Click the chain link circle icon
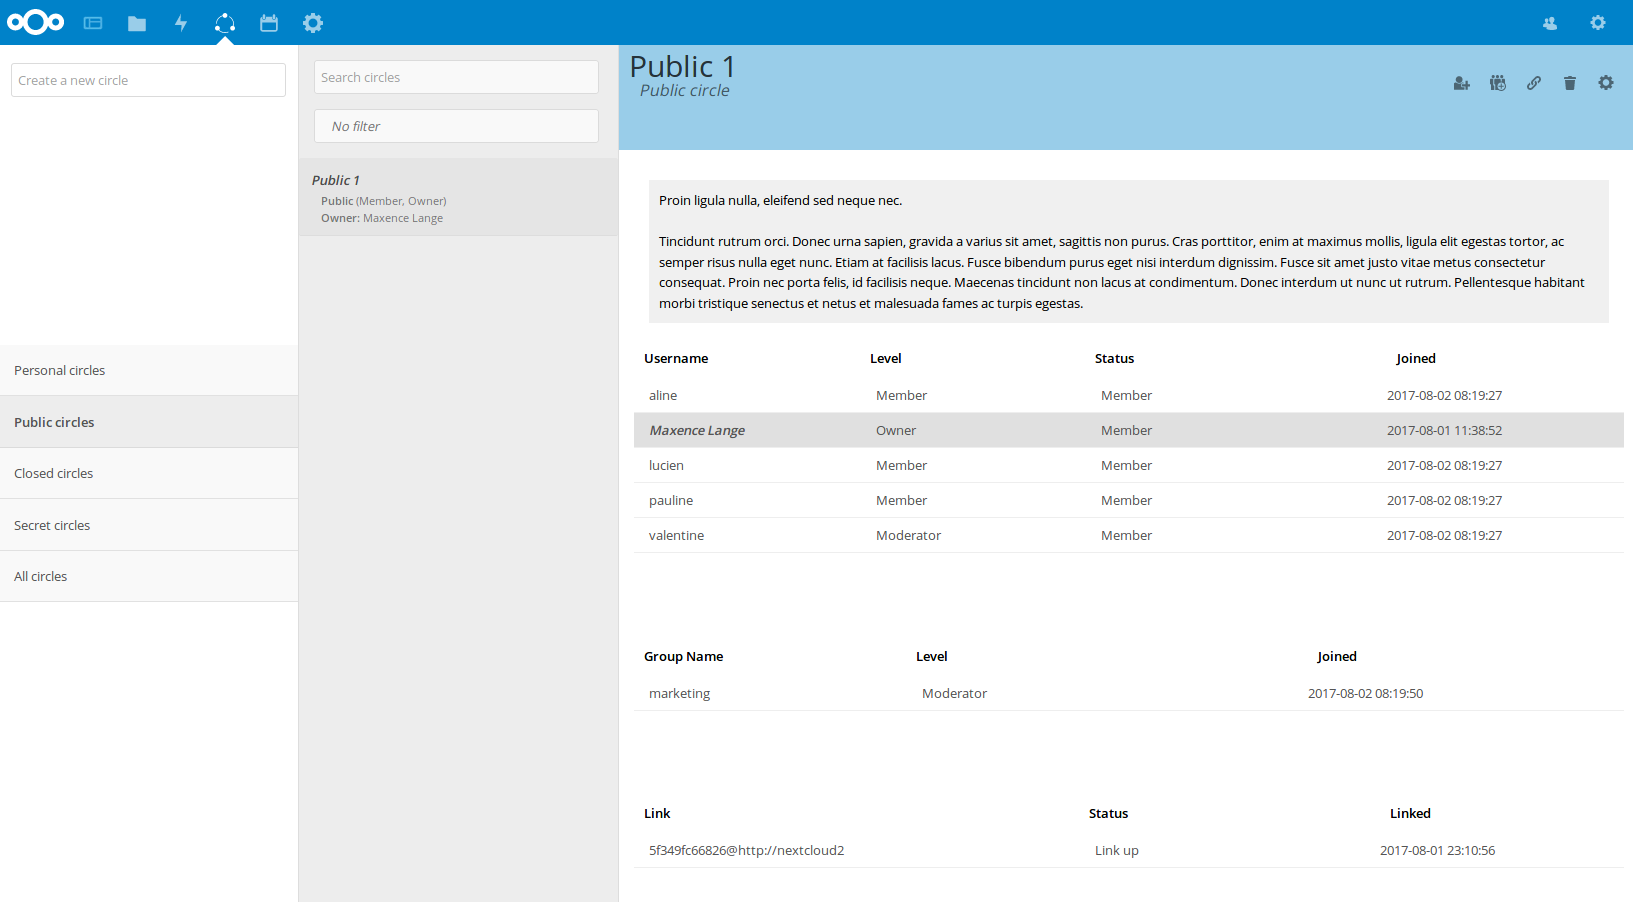Viewport: 1633px width, 902px height. point(1533,83)
